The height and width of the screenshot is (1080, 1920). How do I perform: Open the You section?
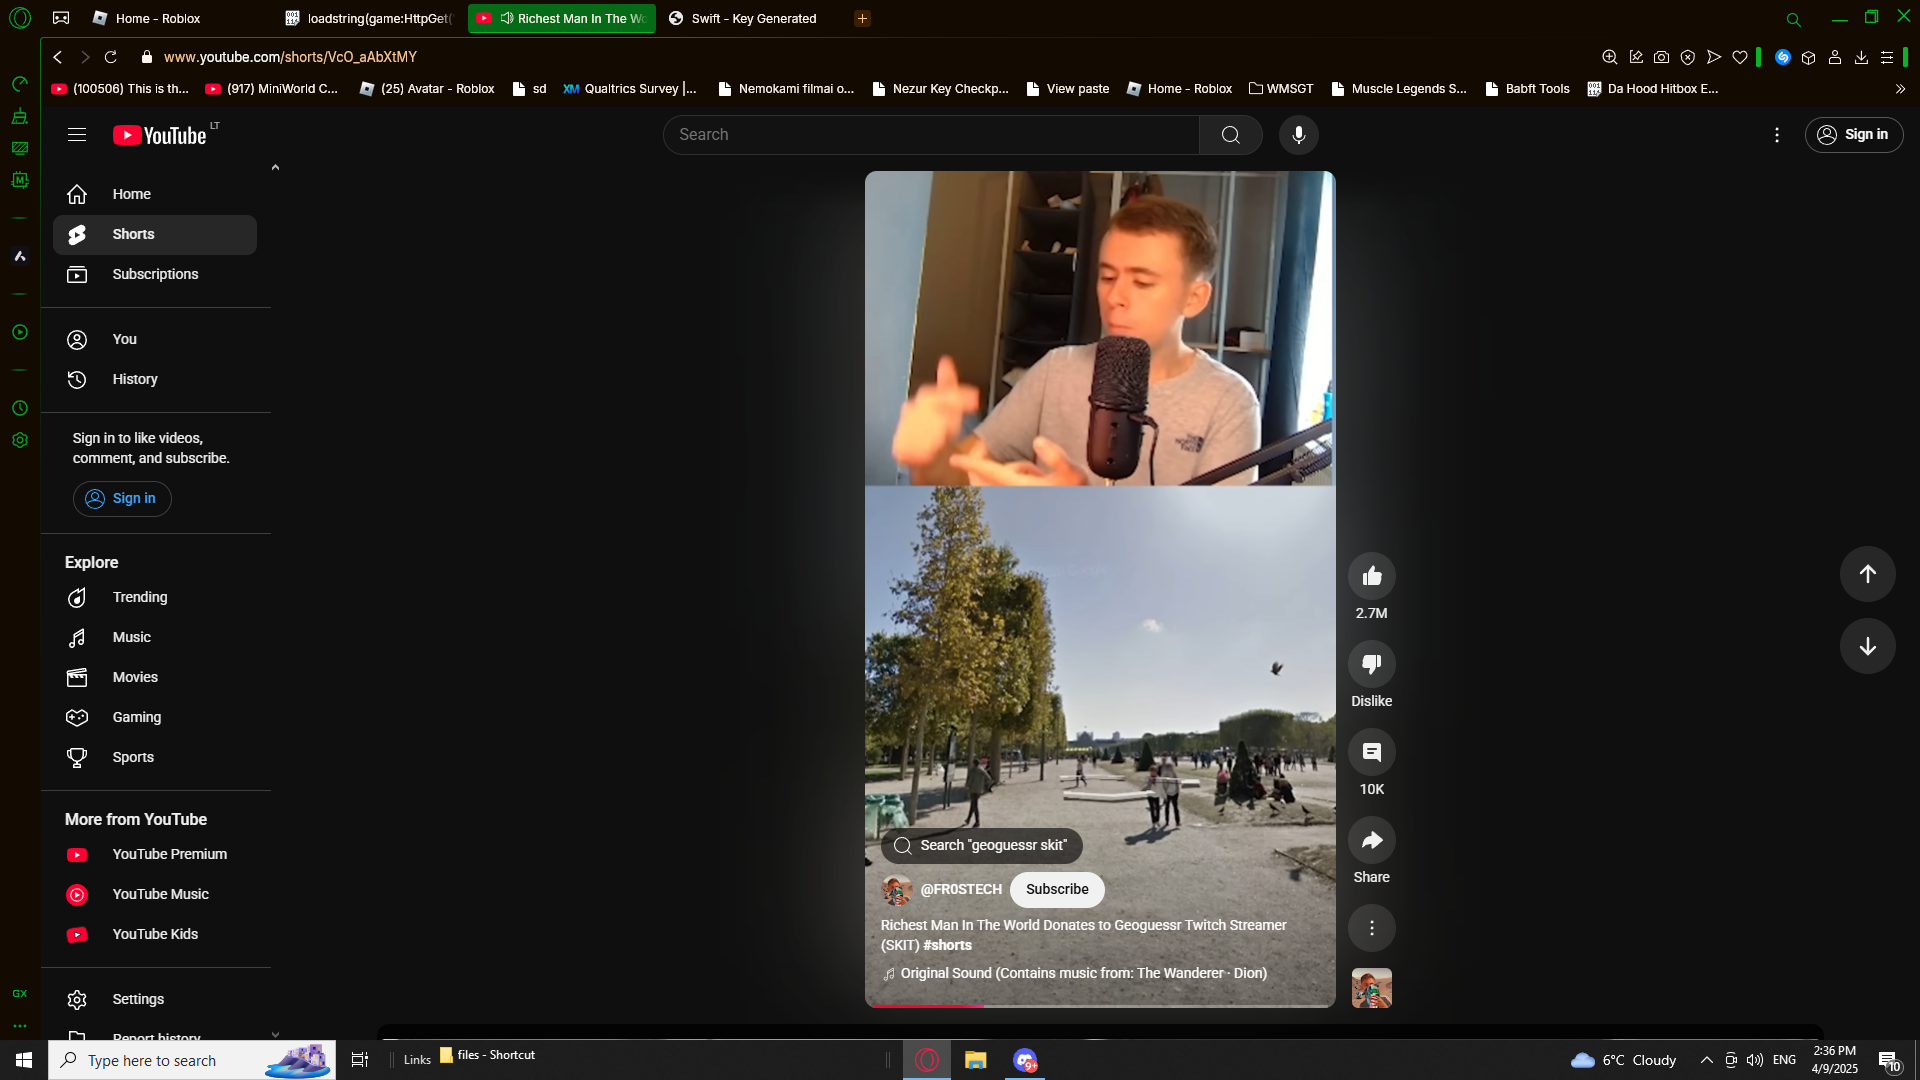[155, 340]
